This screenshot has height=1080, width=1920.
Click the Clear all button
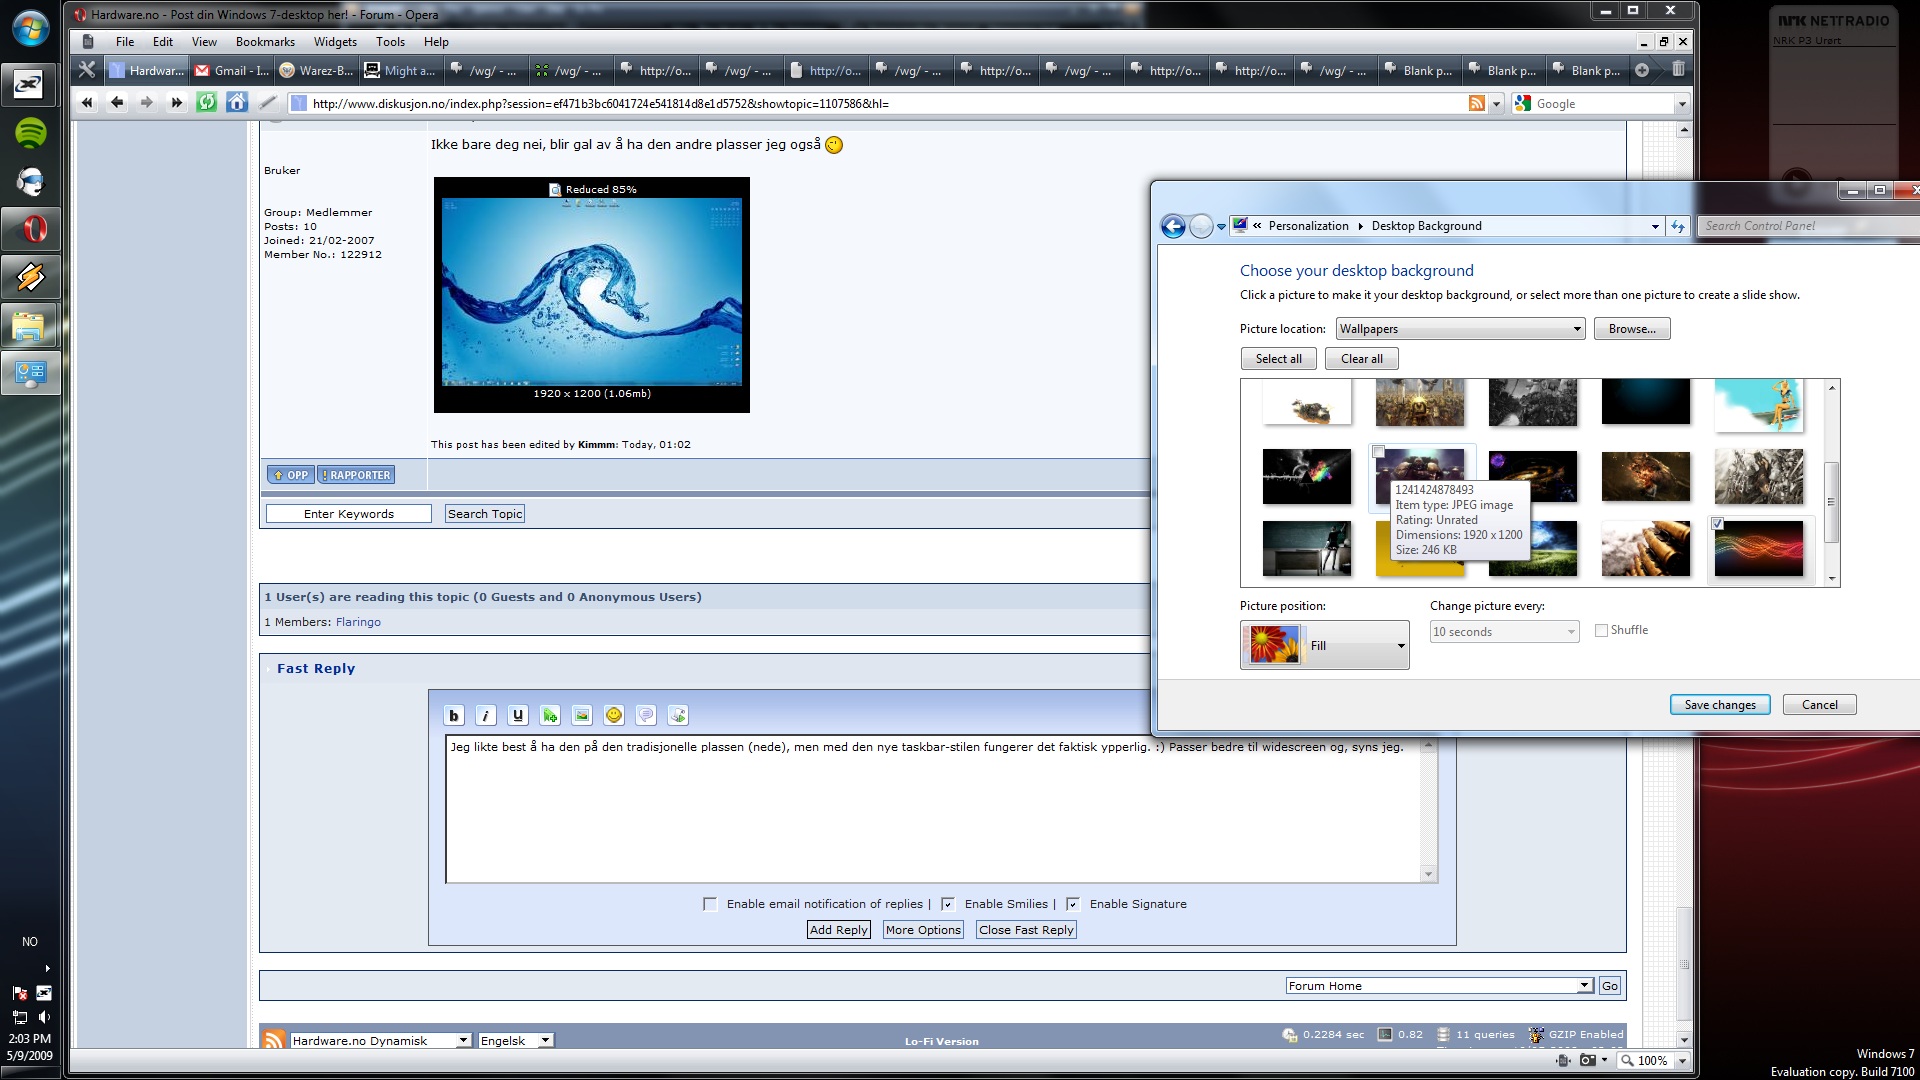[1361, 359]
